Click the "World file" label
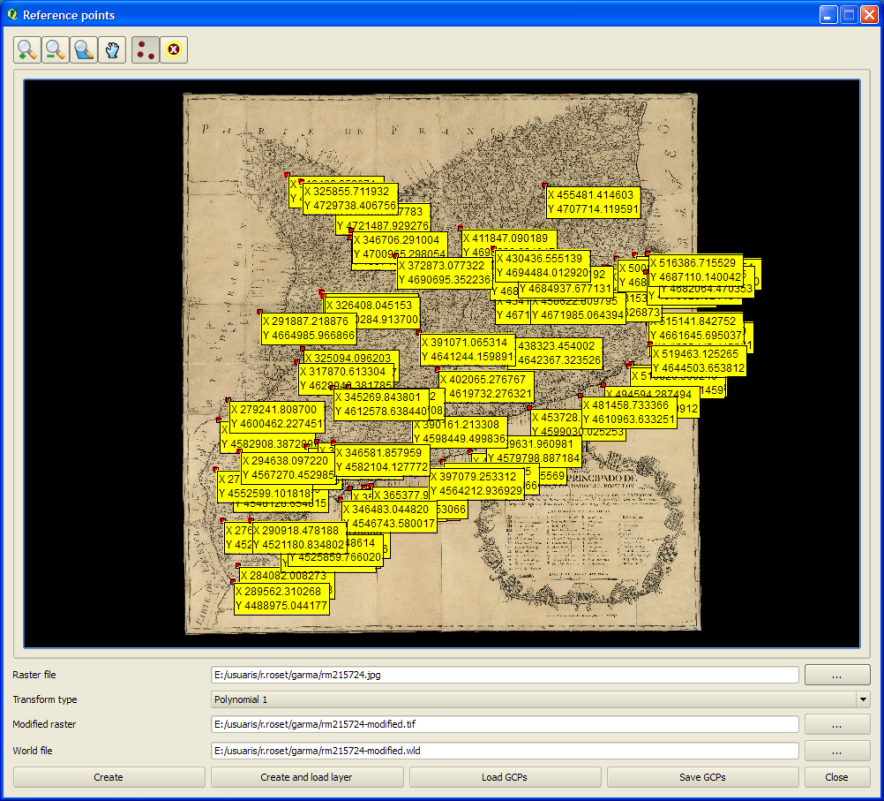Image resolution: width=884 pixels, height=801 pixels. pos(33,751)
